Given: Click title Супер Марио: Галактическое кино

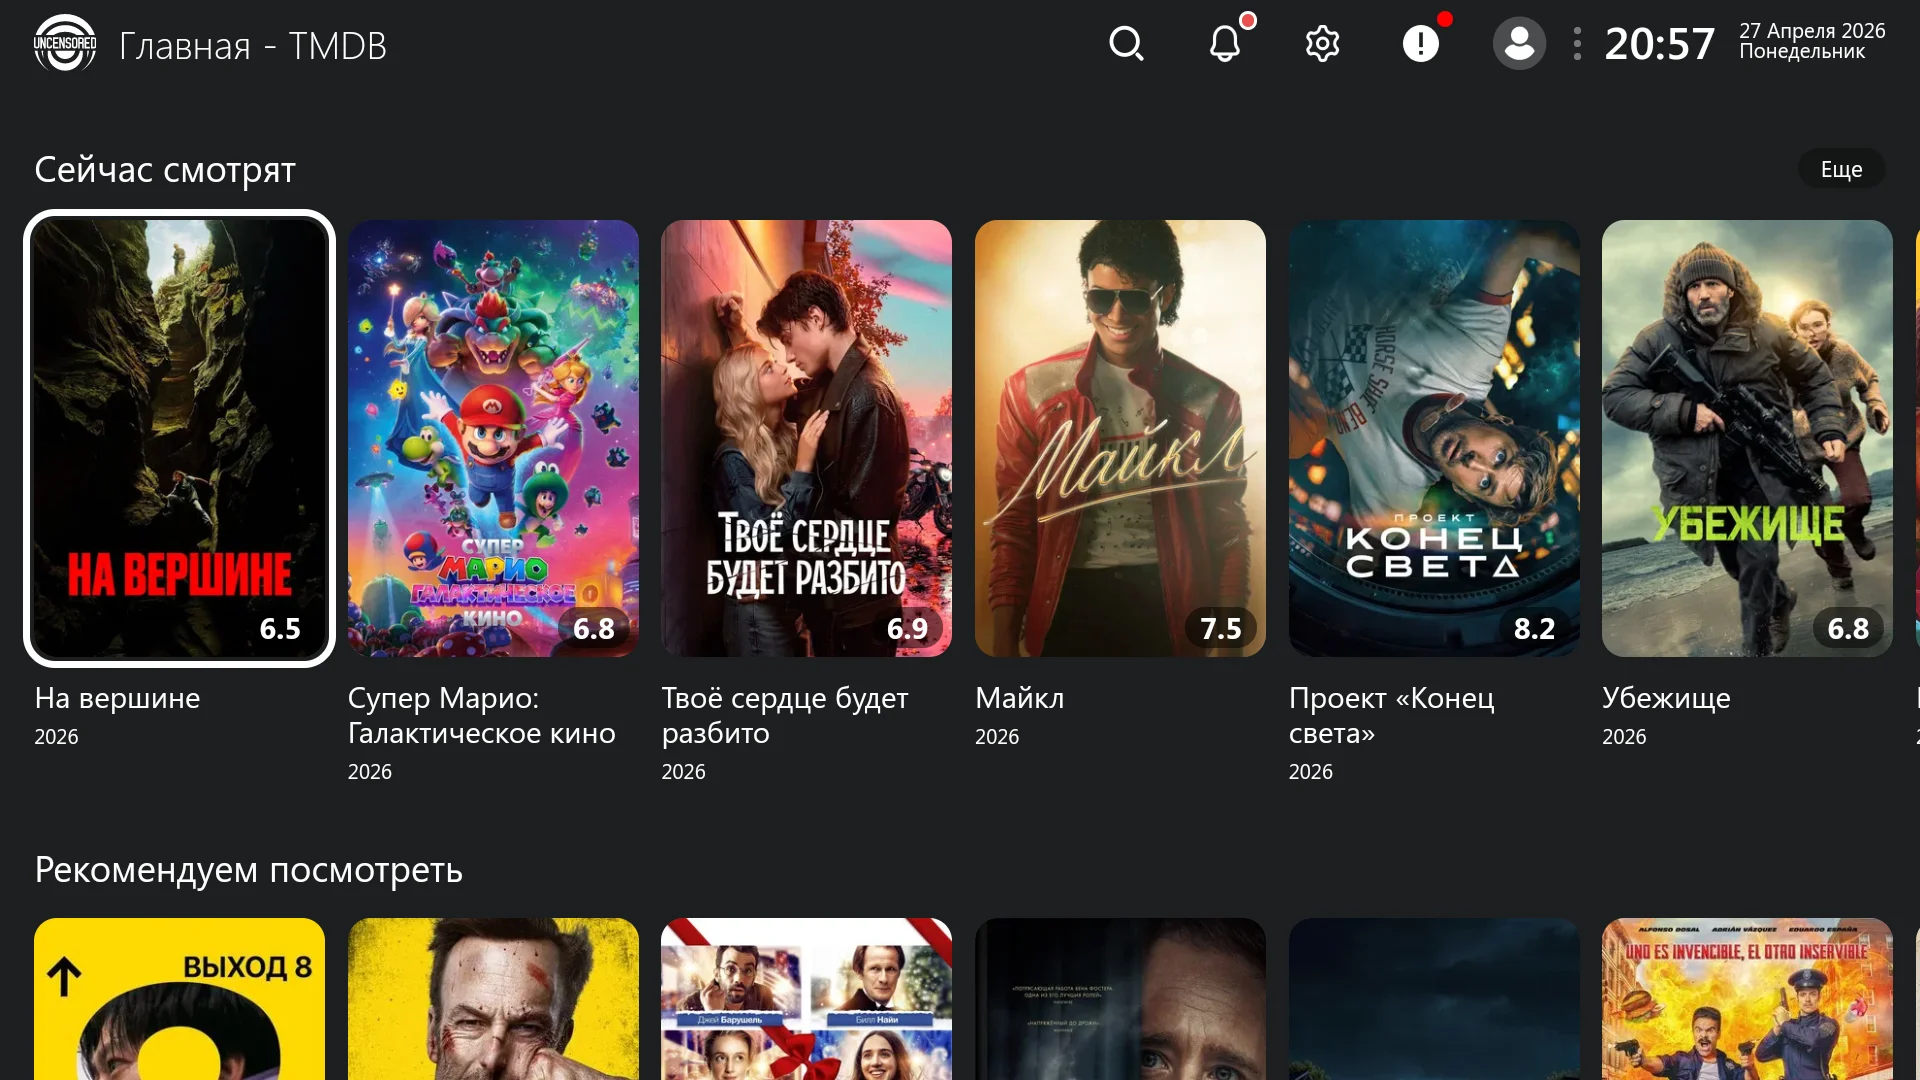Looking at the screenshot, I should [481, 715].
